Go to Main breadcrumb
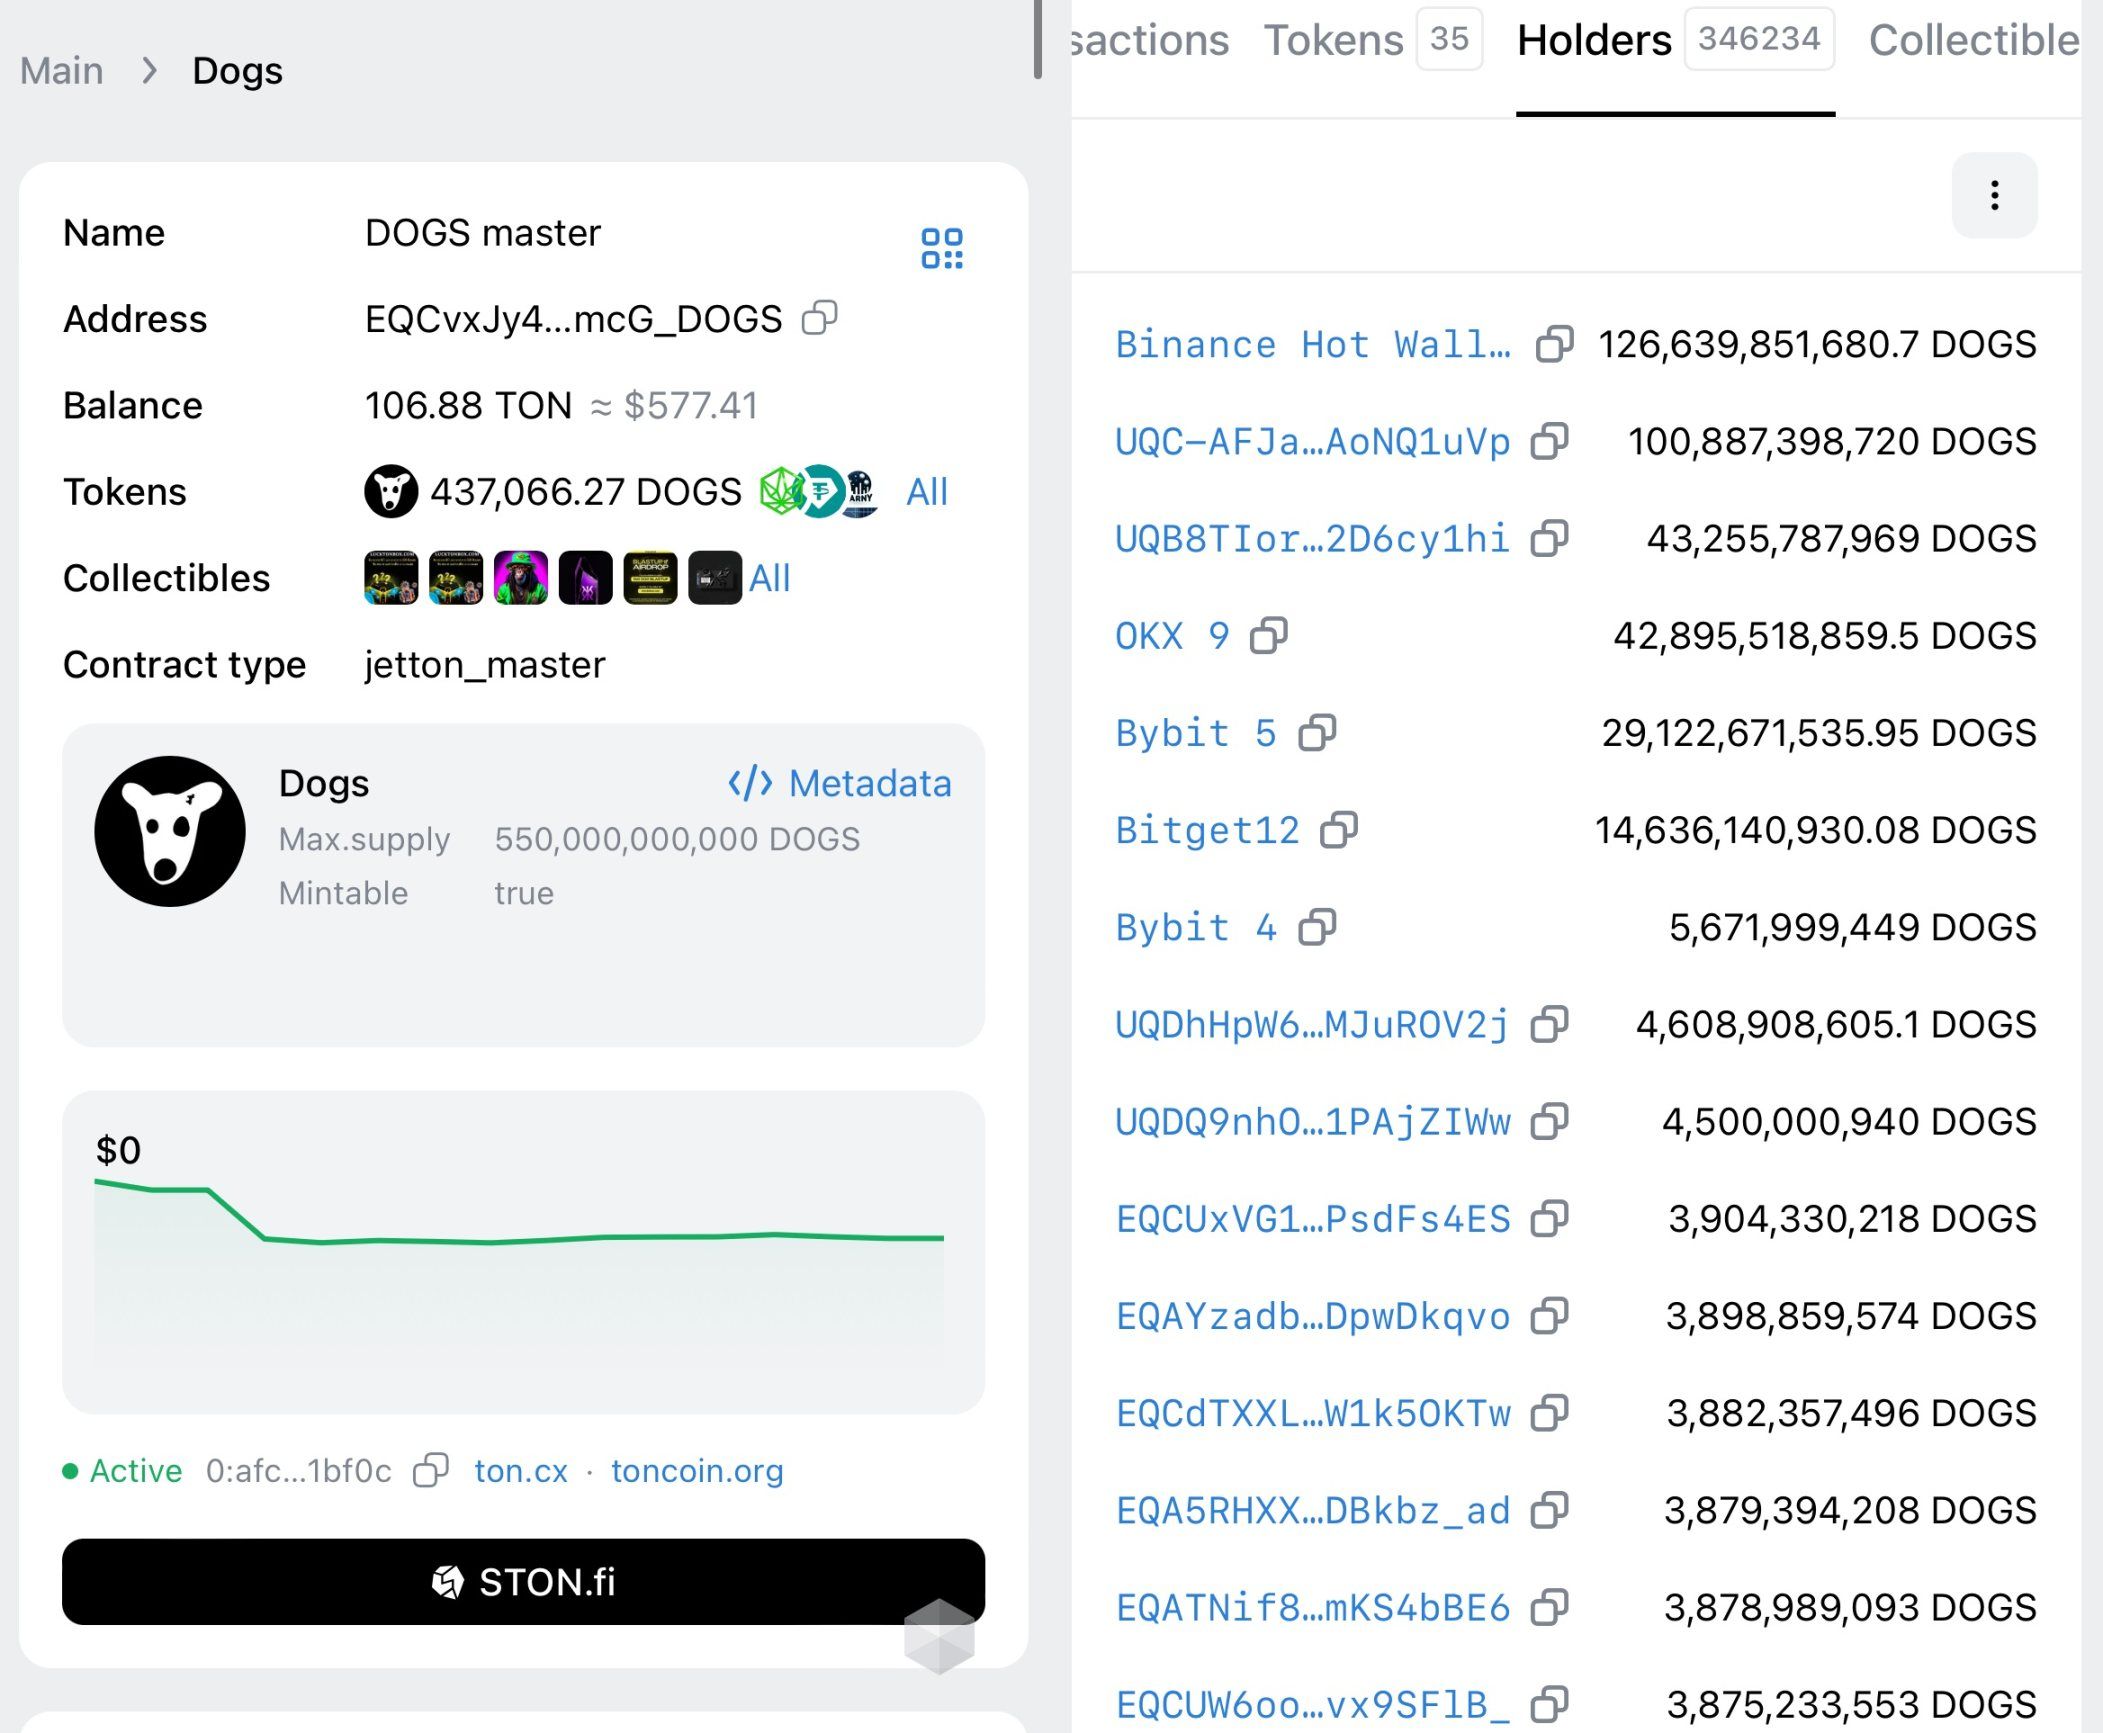 pos(62,71)
